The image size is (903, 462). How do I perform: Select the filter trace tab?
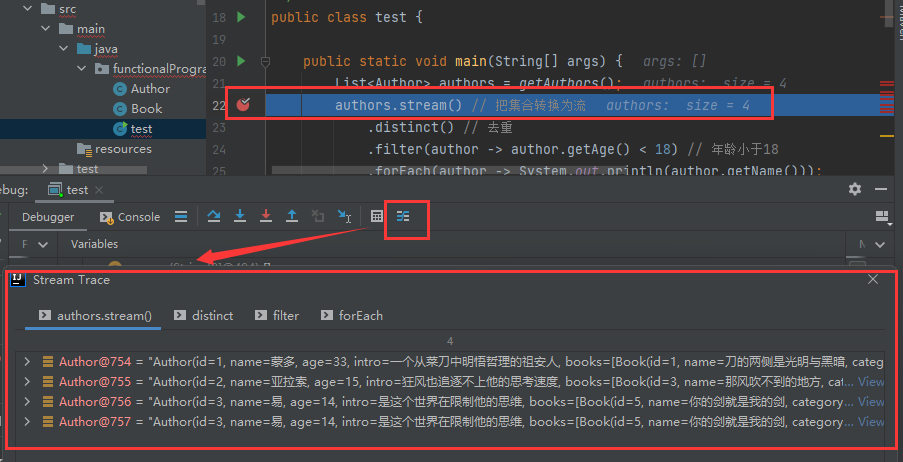click(x=278, y=316)
